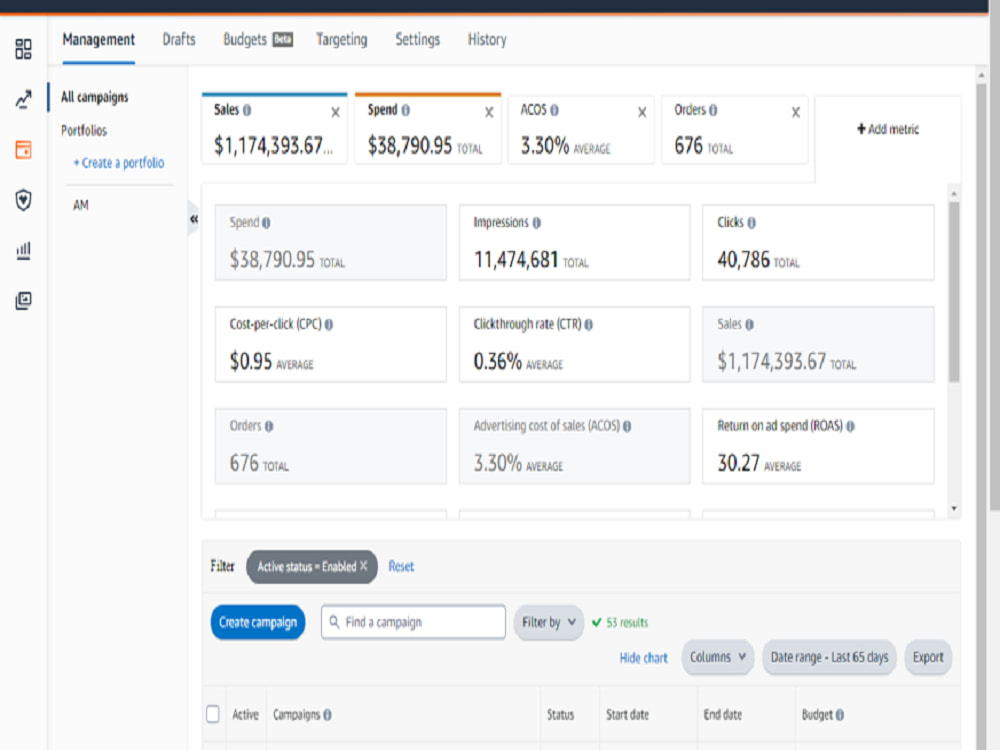Open the bar chart reports sidebar icon
This screenshot has height=750, width=1000.
pyautogui.click(x=24, y=250)
